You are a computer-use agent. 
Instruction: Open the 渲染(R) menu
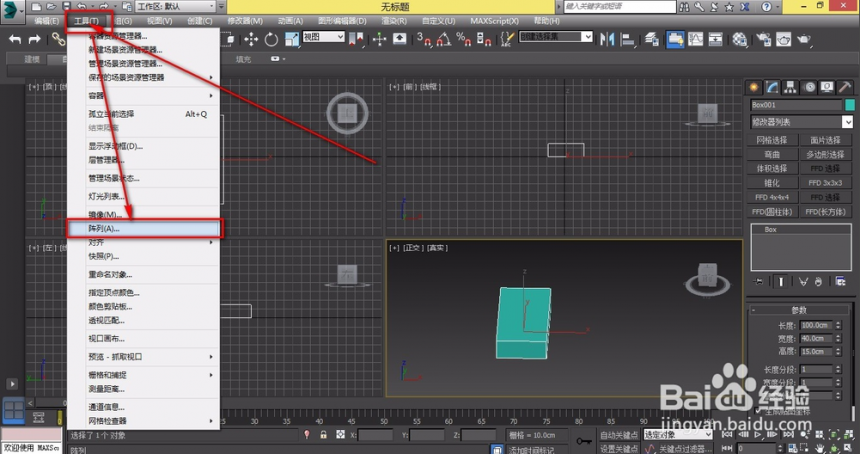point(394,21)
